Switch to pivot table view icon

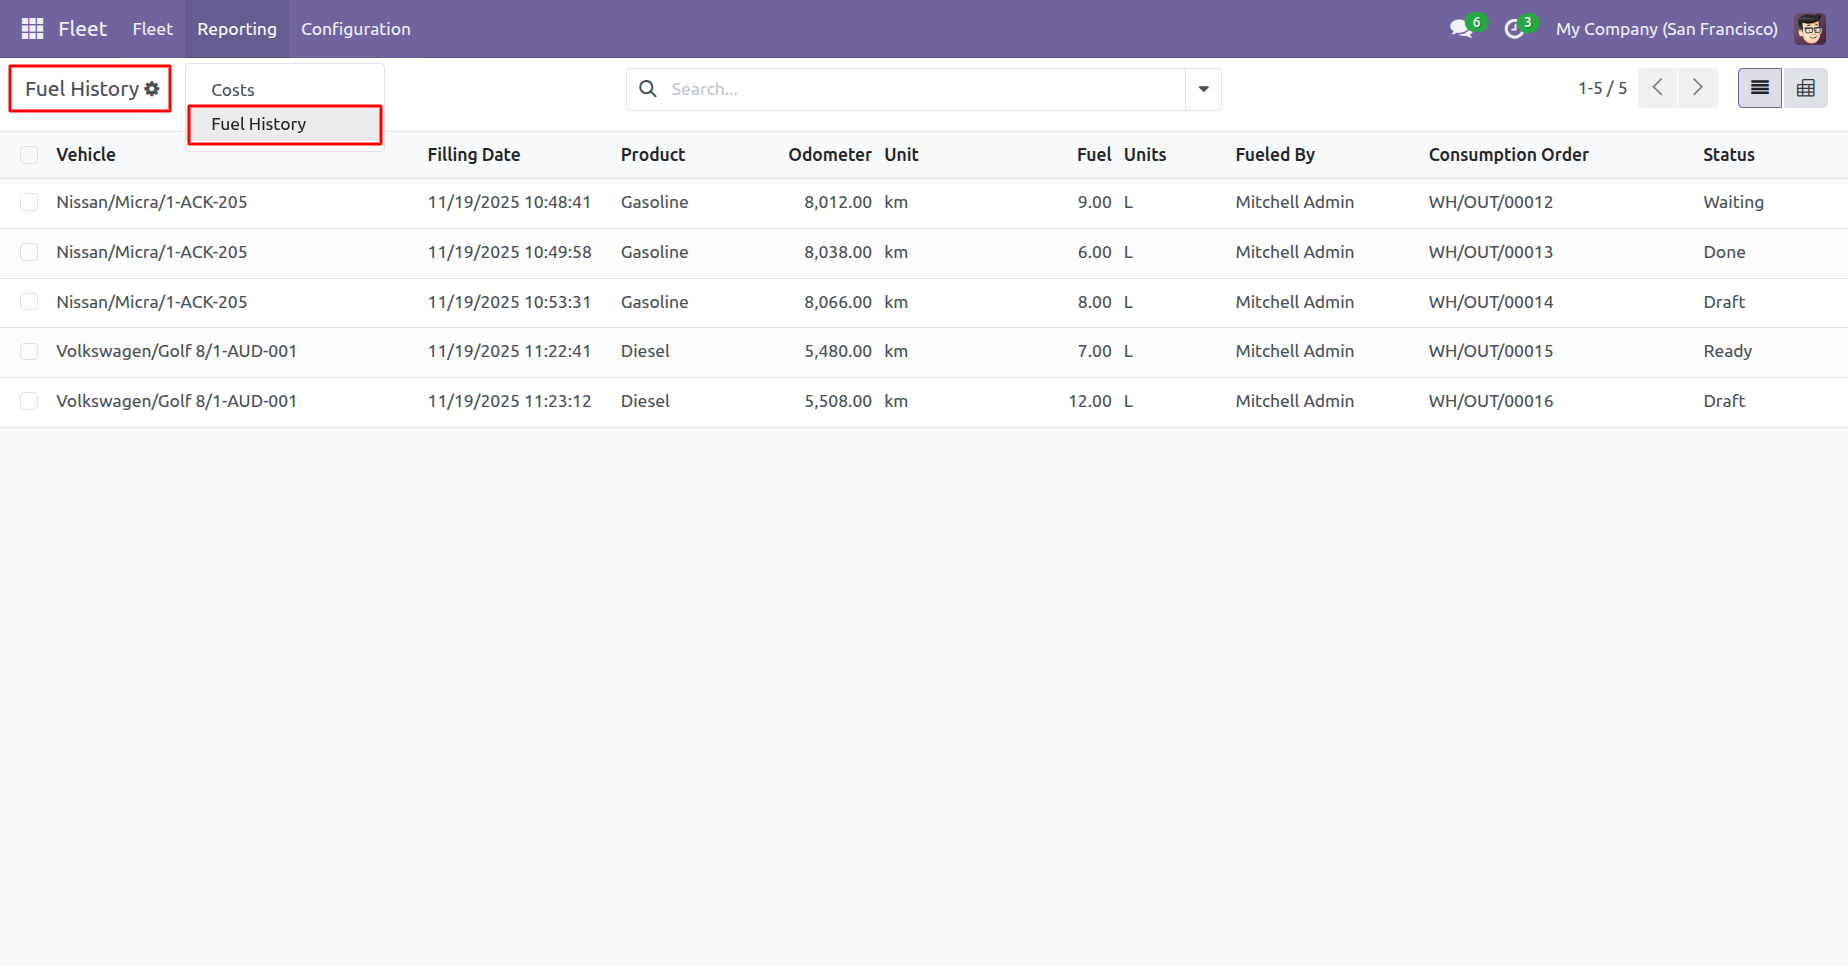1806,88
